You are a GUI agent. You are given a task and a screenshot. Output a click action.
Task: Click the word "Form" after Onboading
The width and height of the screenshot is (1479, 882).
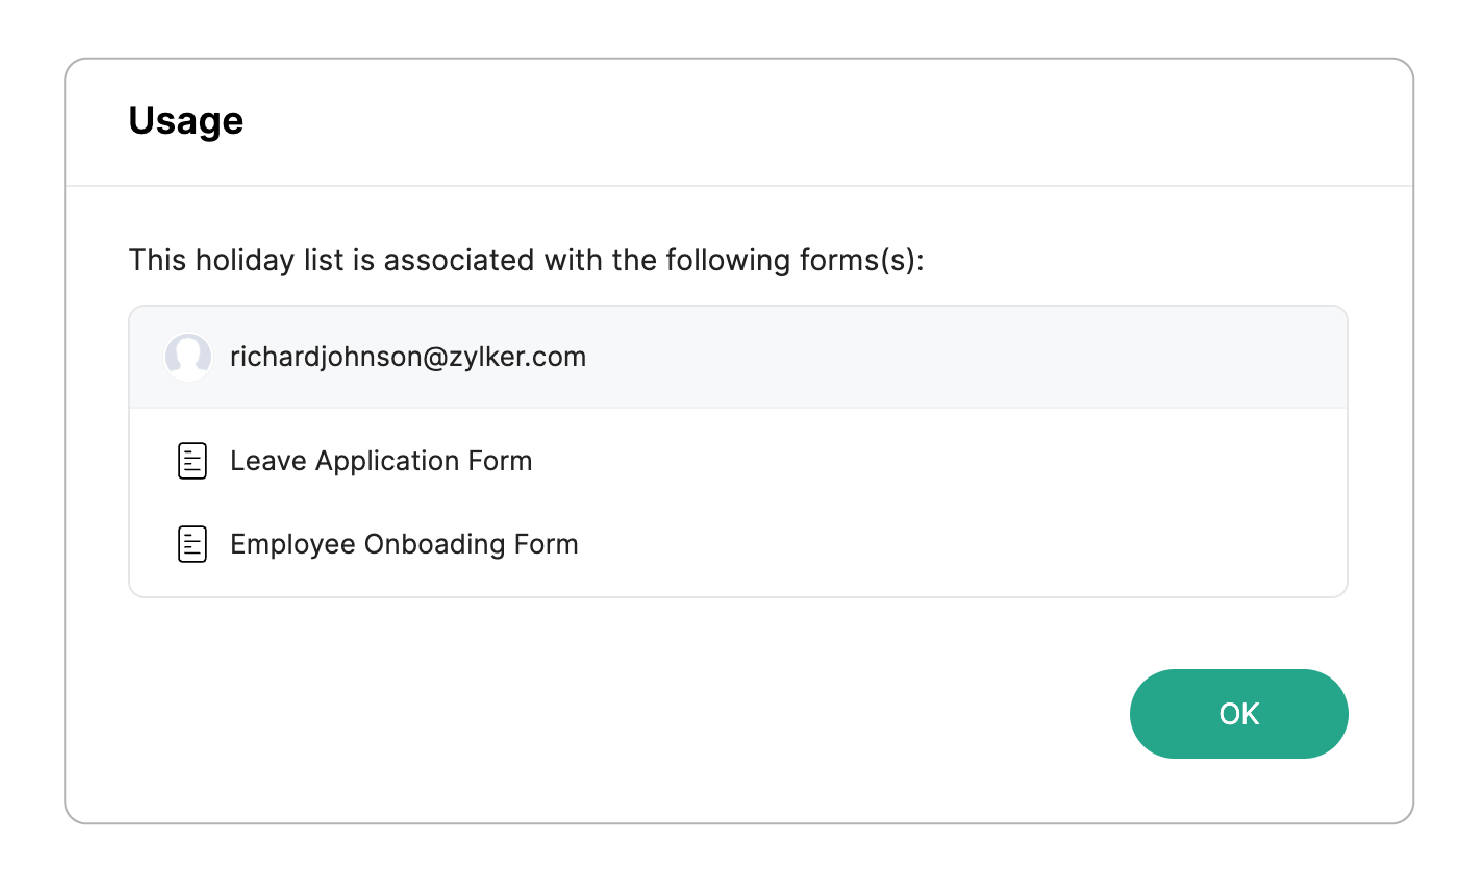click(546, 545)
